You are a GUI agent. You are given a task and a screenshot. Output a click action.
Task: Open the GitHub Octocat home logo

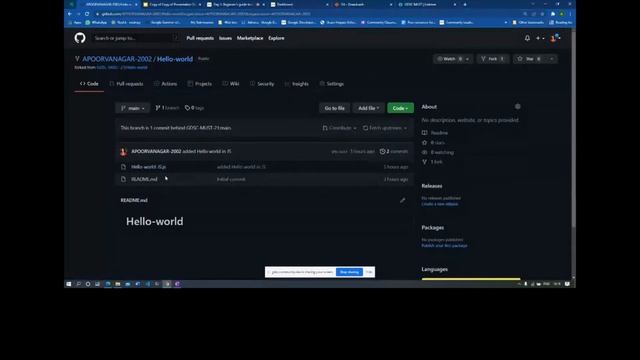pyautogui.click(x=80, y=38)
